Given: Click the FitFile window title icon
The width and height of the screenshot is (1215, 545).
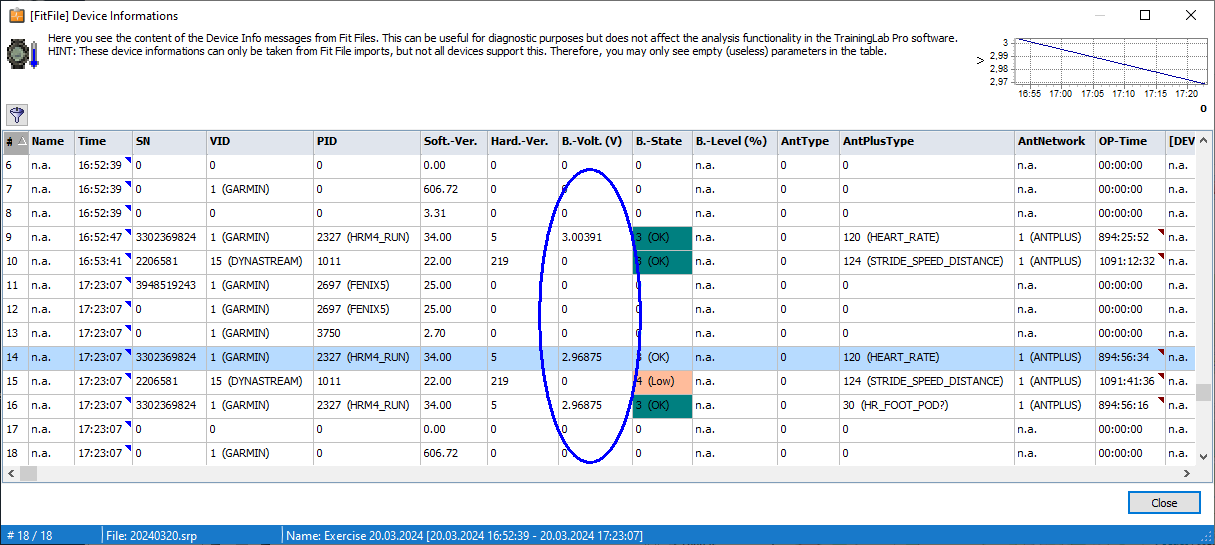Looking at the screenshot, I should point(15,15).
